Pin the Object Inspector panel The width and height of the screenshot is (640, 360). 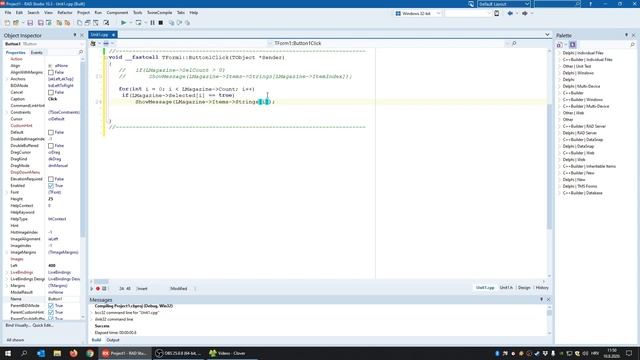tap(75, 35)
